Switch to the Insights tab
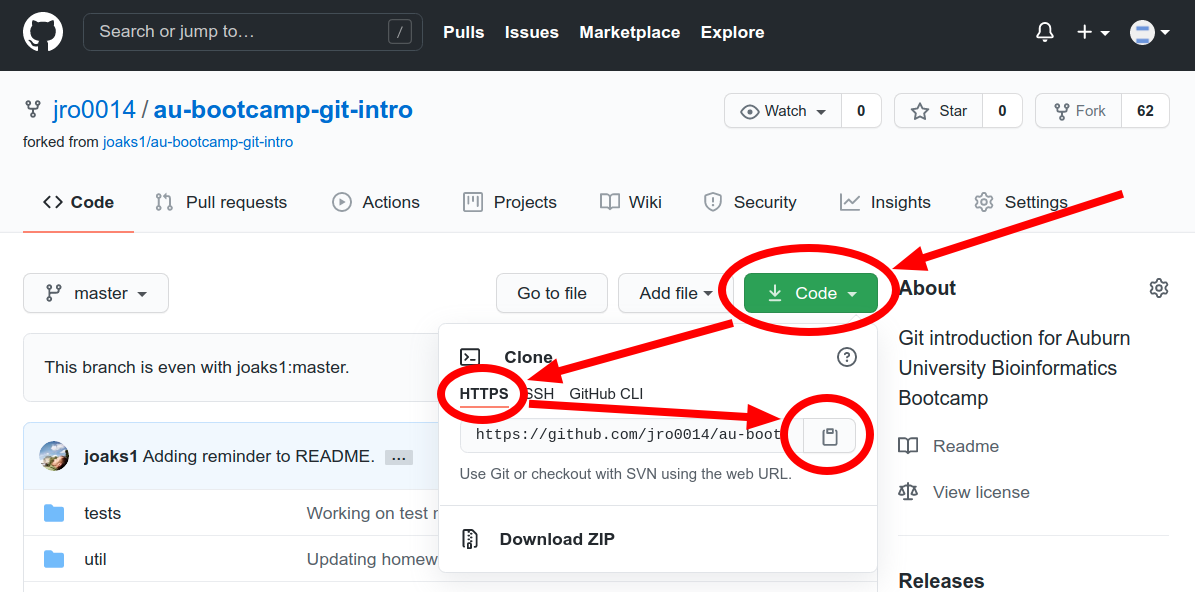Screen dimensions: 1195x592 point(885,202)
